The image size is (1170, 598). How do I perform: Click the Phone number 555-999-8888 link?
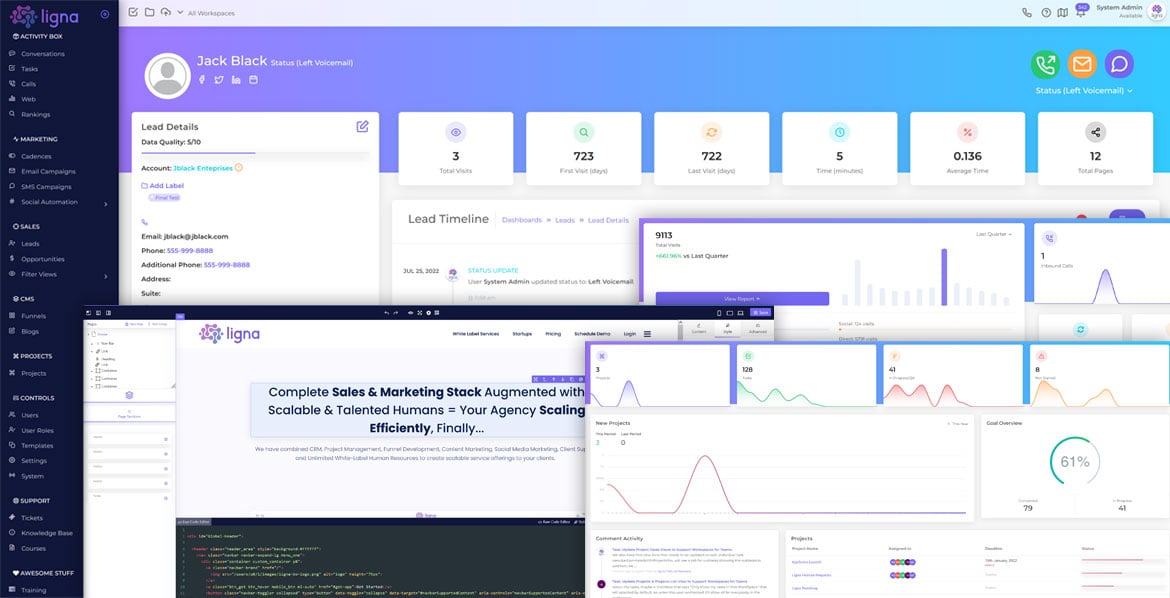[x=190, y=251]
